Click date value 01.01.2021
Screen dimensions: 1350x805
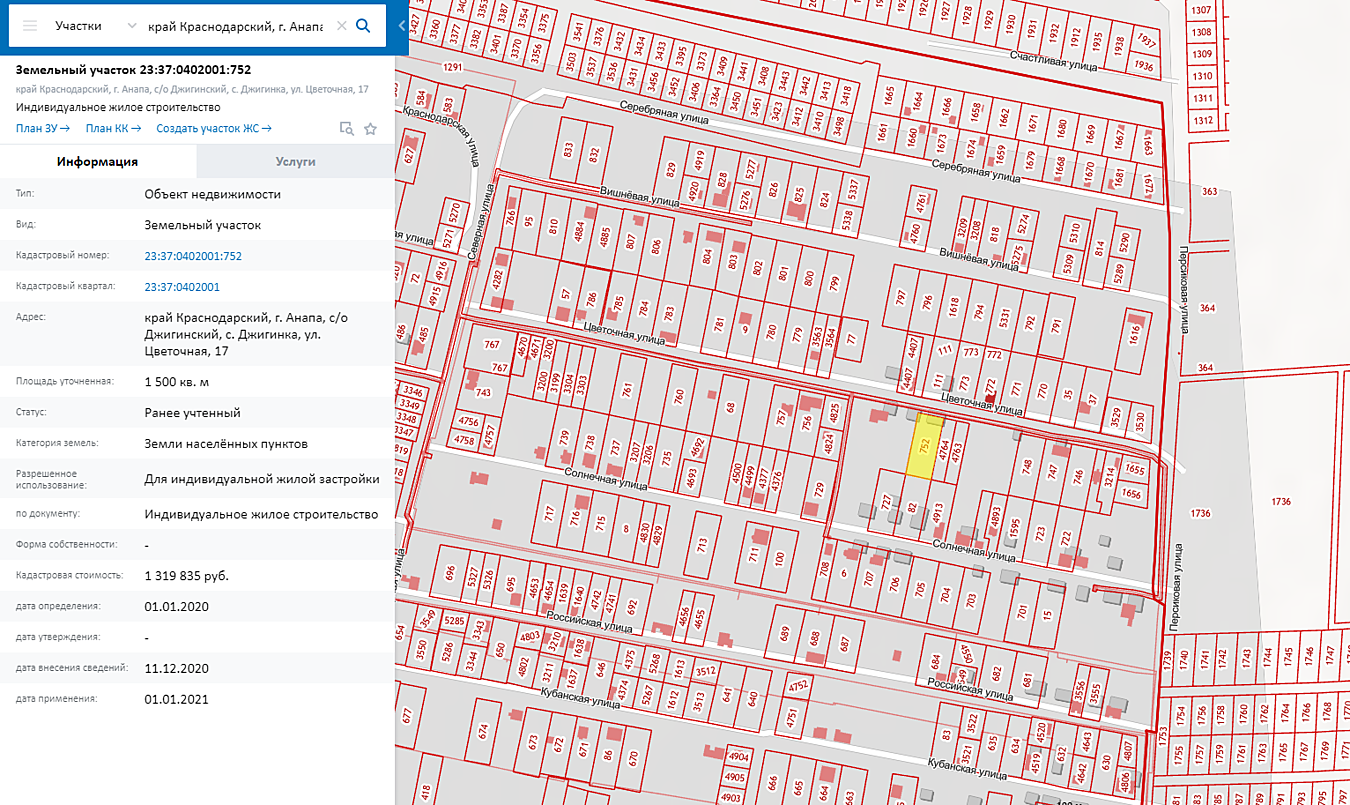176,699
